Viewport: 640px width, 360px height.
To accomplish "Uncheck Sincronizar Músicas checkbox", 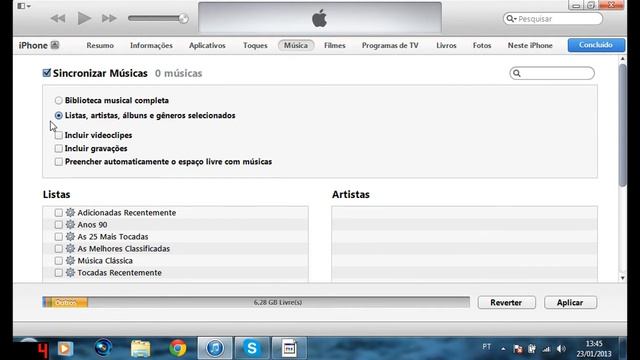I will [x=47, y=73].
